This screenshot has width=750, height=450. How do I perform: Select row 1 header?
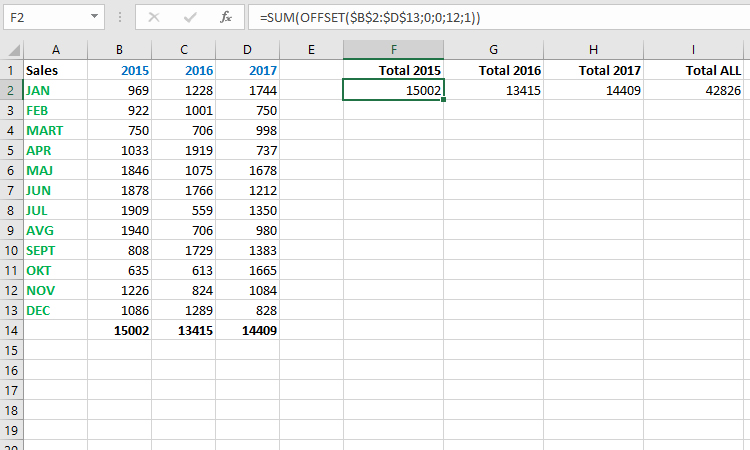click(11, 70)
